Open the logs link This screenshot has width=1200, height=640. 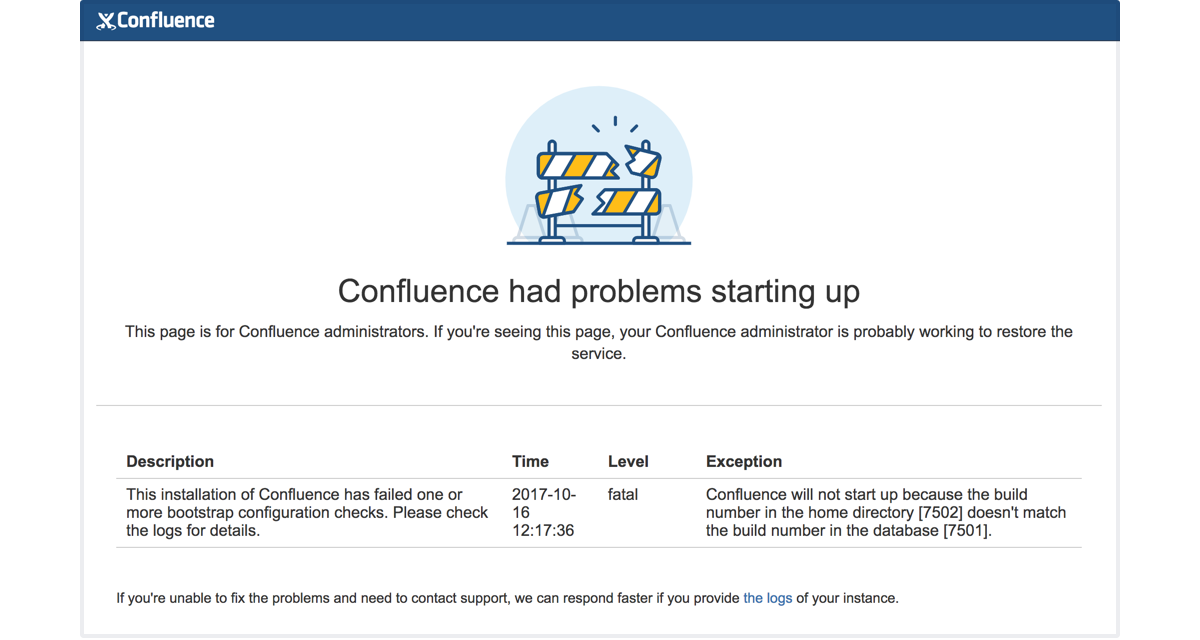pyautogui.click(x=767, y=598)
